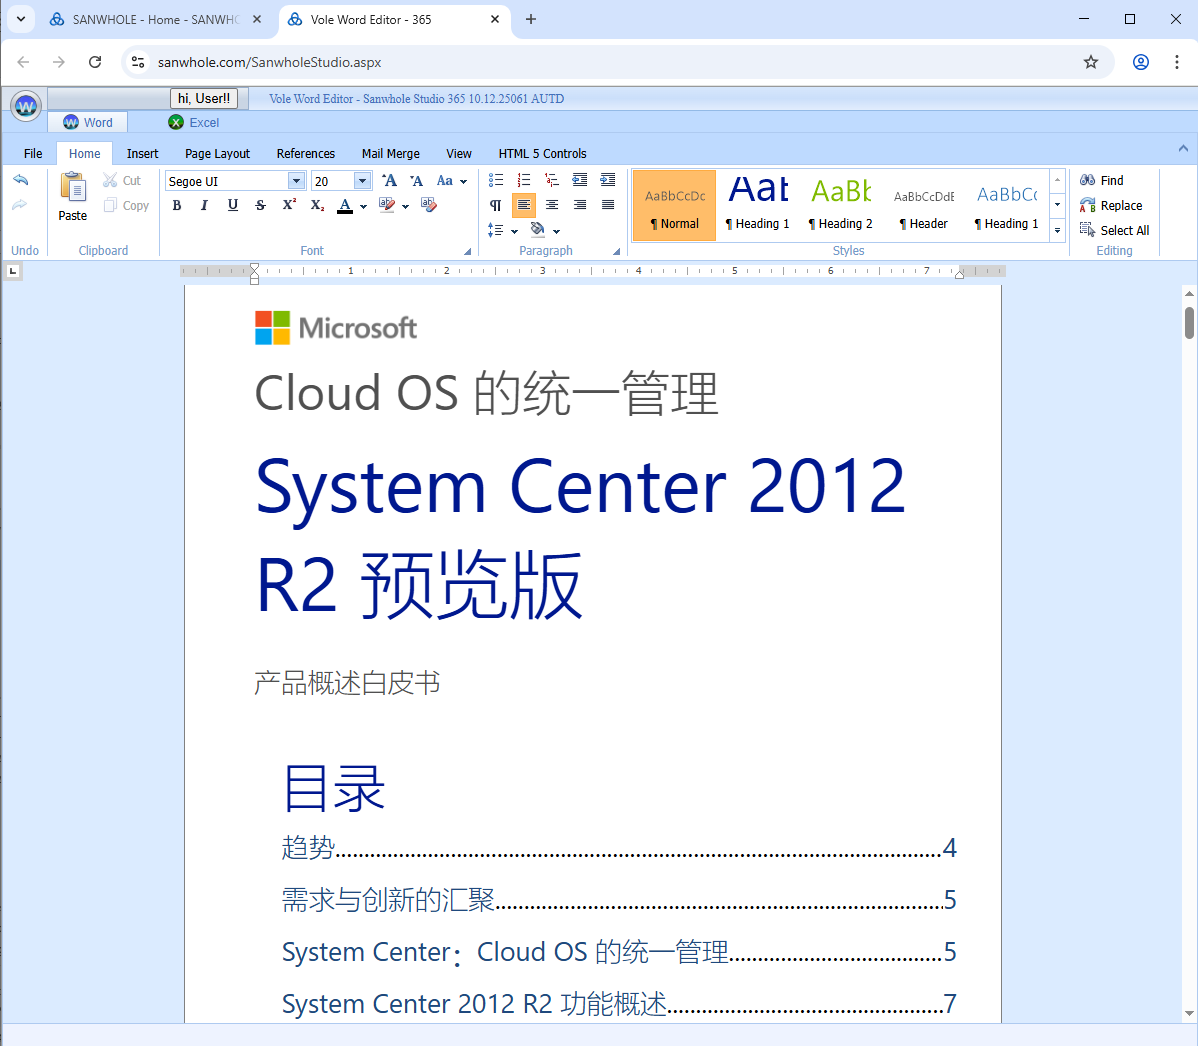Click the Paste button

pos(73,197)
